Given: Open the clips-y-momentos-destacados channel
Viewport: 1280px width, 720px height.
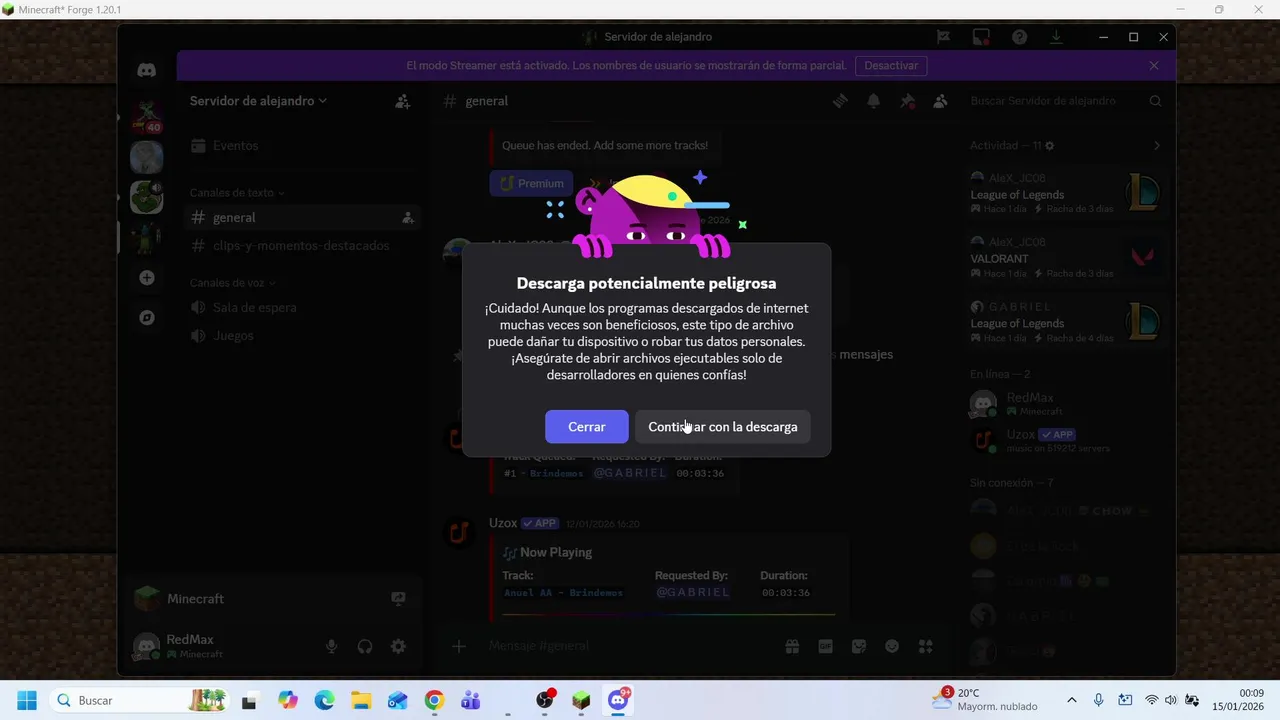Looking at the screenshot, I should click(x=302, y=246).
